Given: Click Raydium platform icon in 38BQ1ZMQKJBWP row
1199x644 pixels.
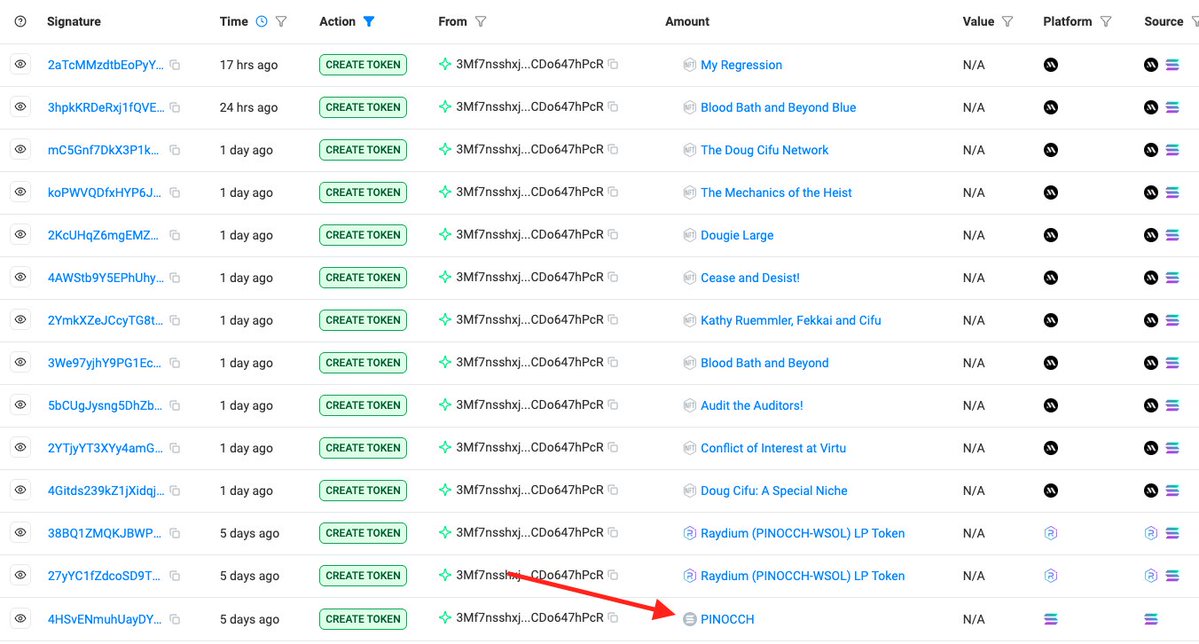Looking at the screenshot, I should pos(1051,533).
